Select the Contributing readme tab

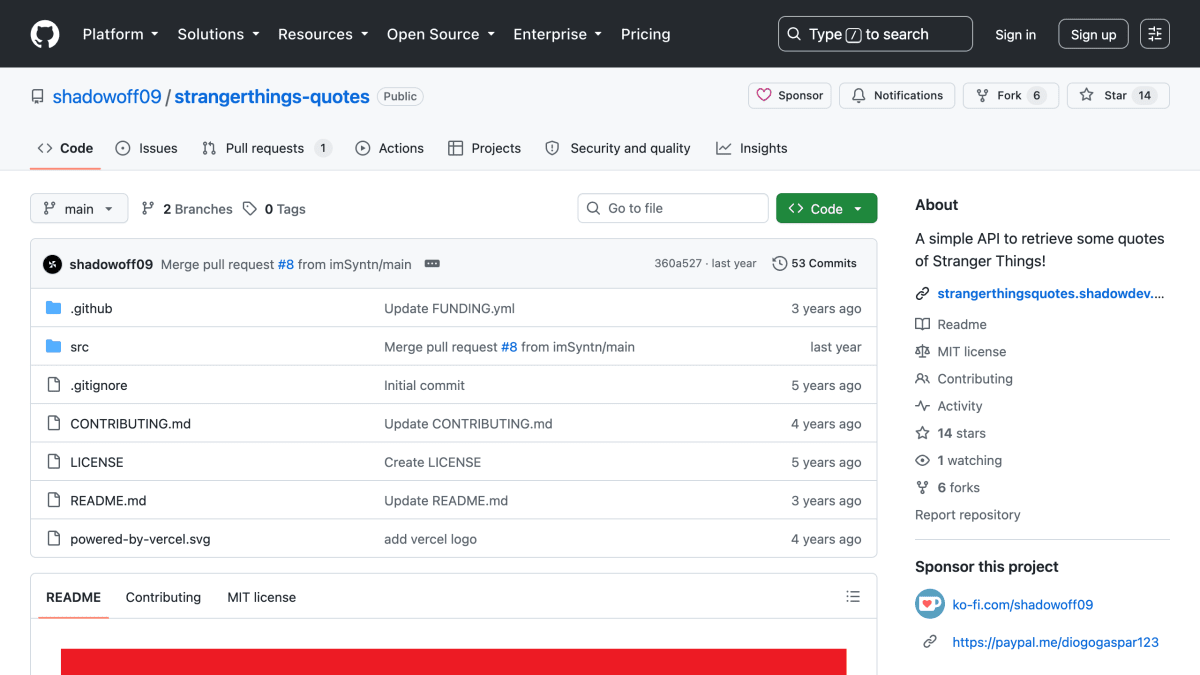[163, 597]
